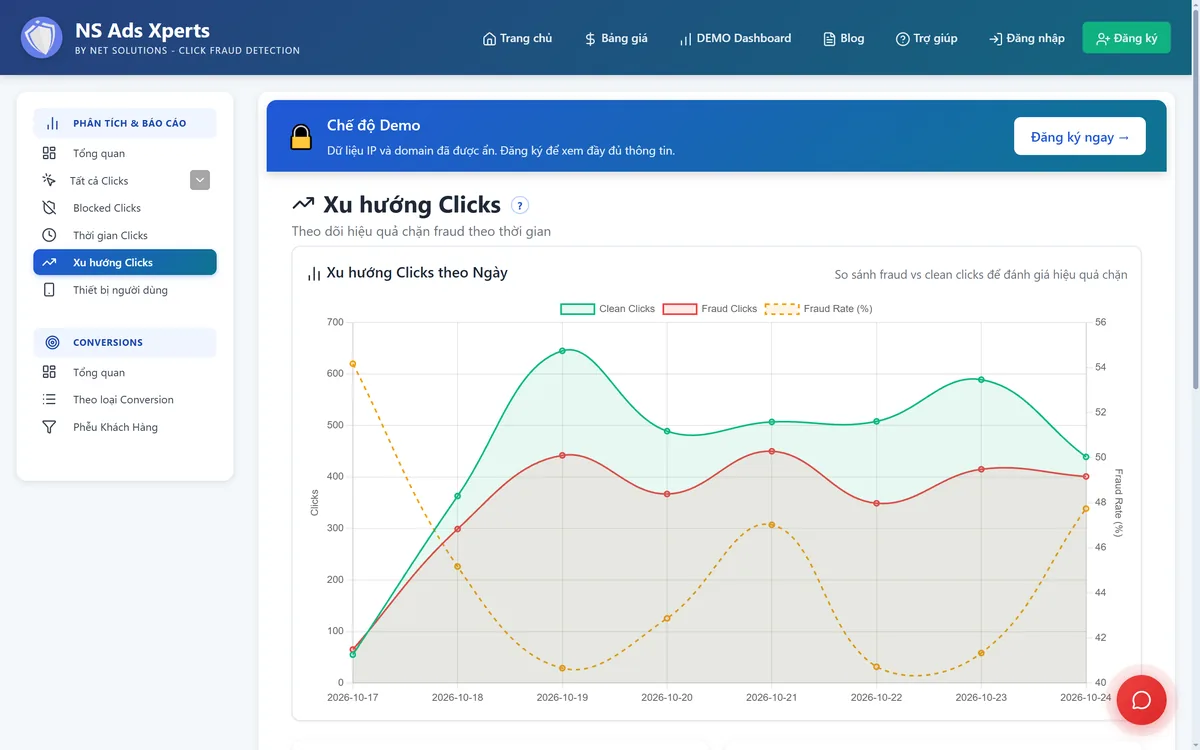Click the question circle icon beside Trợ giúp
Image resolution: width=1200 pixels, height=750 pixels.
point(902,39)
